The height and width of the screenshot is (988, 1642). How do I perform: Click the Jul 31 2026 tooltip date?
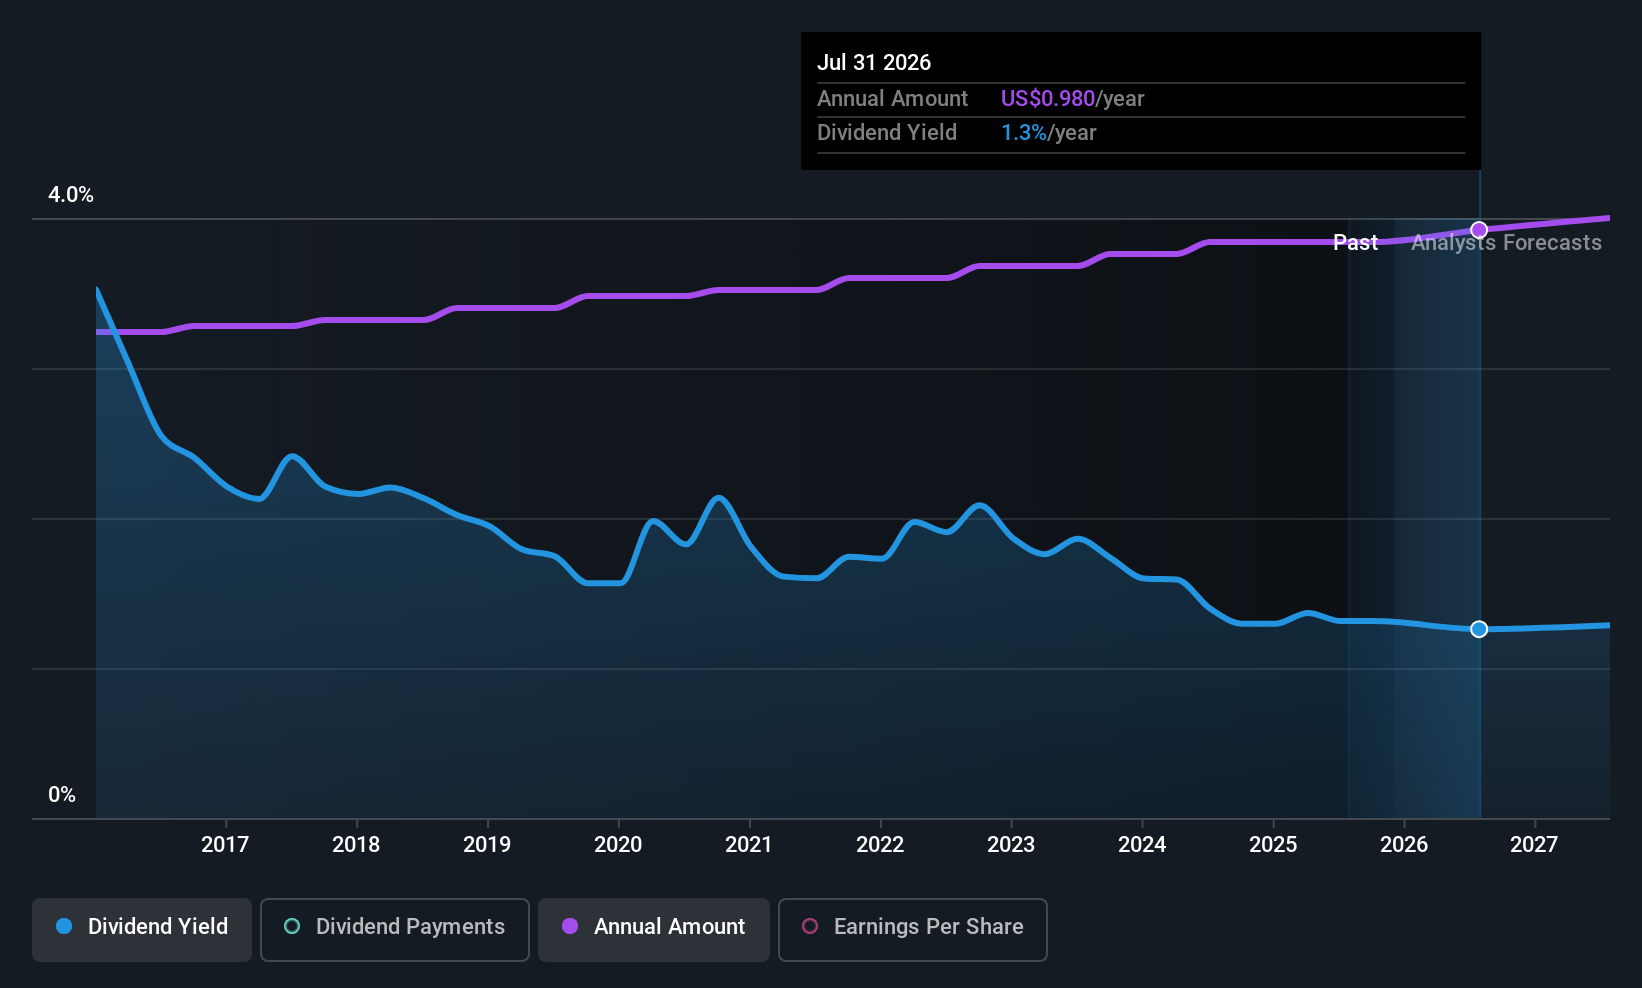[x=874, y=63]
